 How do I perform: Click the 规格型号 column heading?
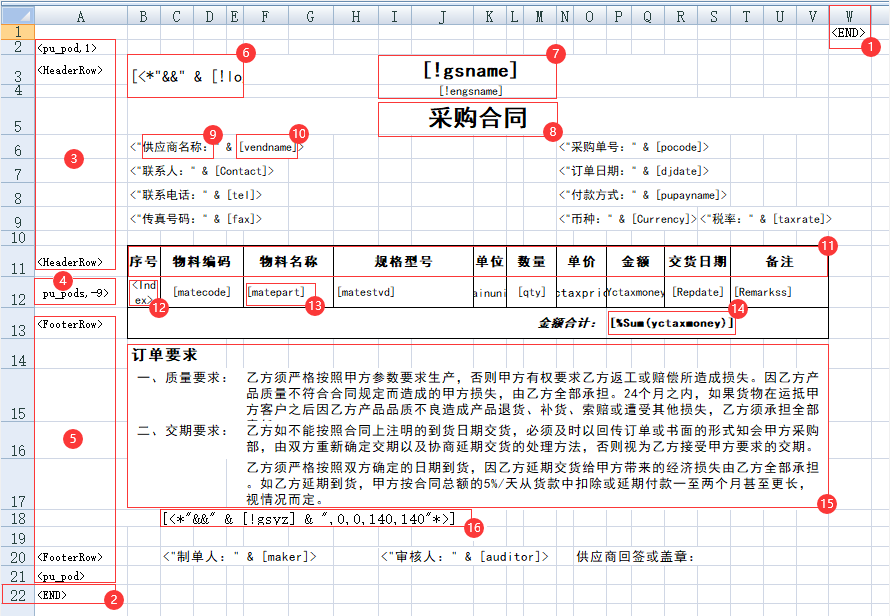click(404, 261)
